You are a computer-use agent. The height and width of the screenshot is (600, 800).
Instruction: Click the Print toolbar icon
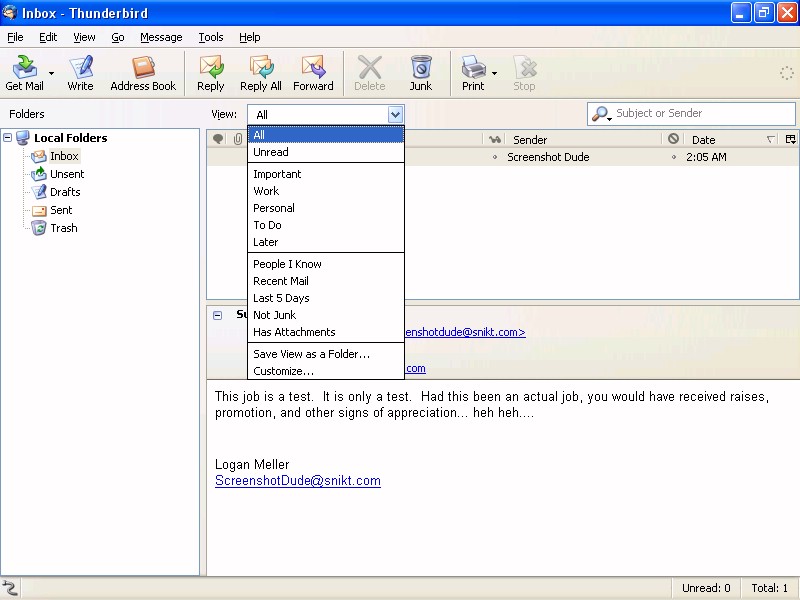coord(473,73)
